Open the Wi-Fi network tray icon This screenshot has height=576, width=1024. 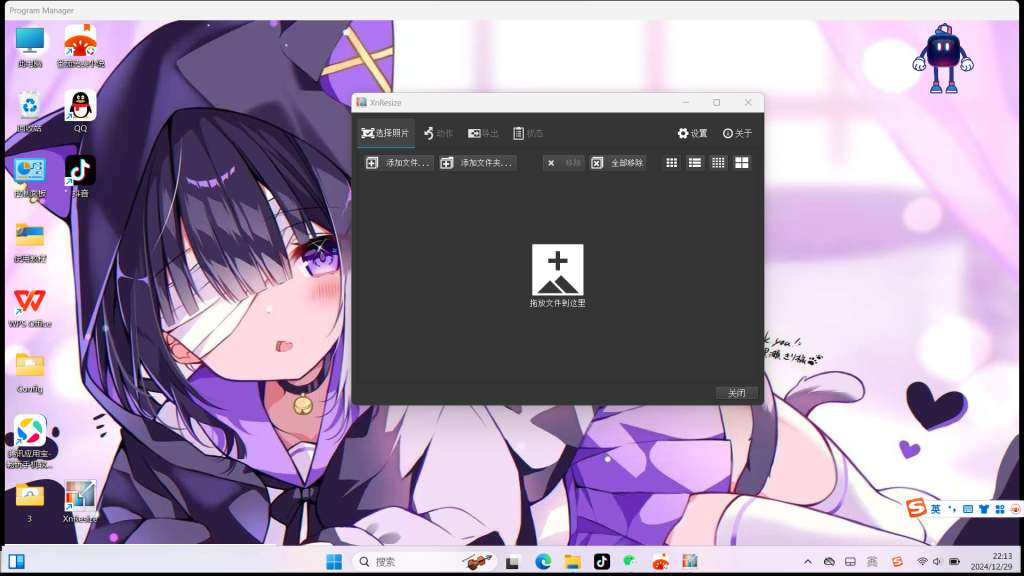pyautogui.click(x=921, y=562)
